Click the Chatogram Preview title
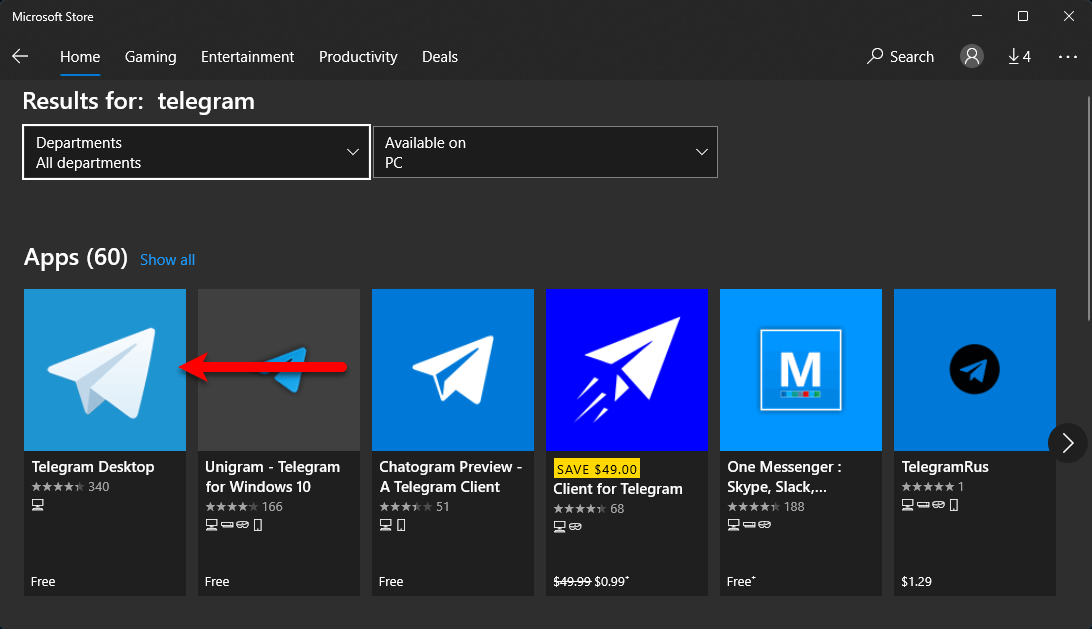Image resolution: width=1092 pixels, height=629 pixels. (x=451, y=476)
